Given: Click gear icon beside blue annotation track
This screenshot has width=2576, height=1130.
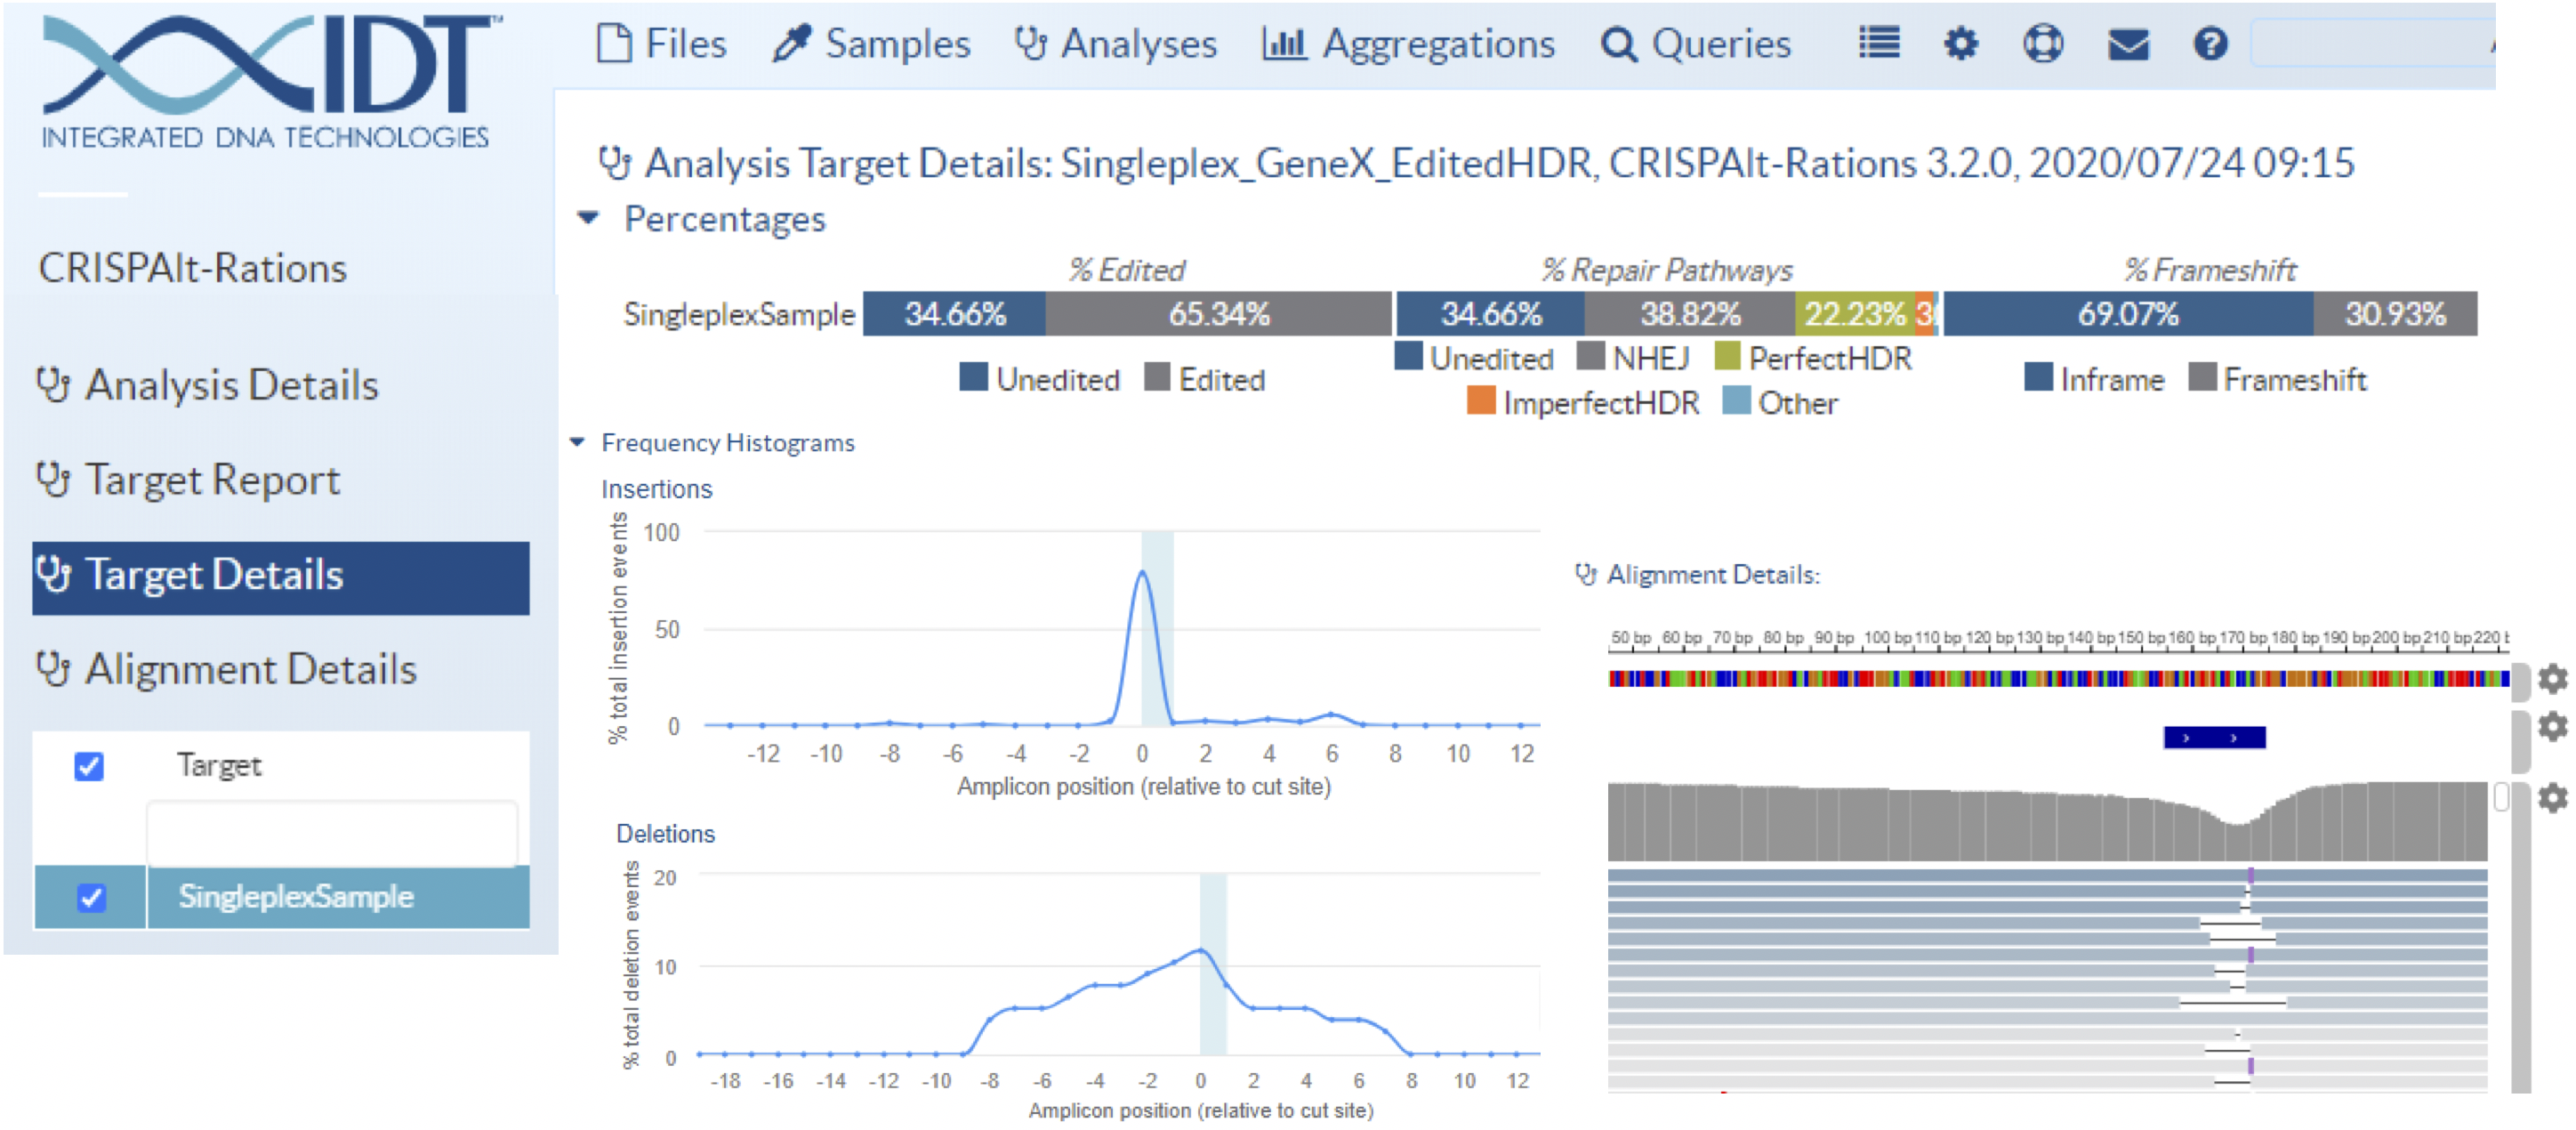Looking at the screenshot, I should 2552,726.
